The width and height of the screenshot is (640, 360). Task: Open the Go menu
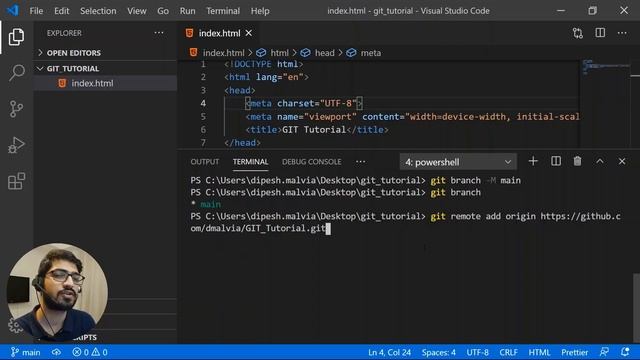(x=163, y=11)
